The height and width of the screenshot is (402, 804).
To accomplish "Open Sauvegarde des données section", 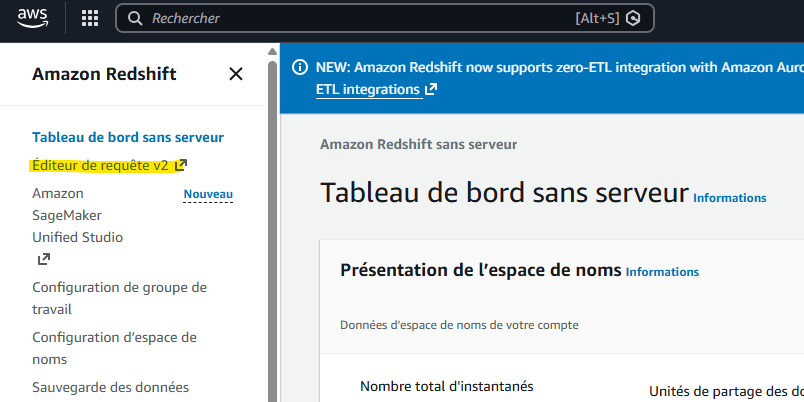I will pos(111,387).
